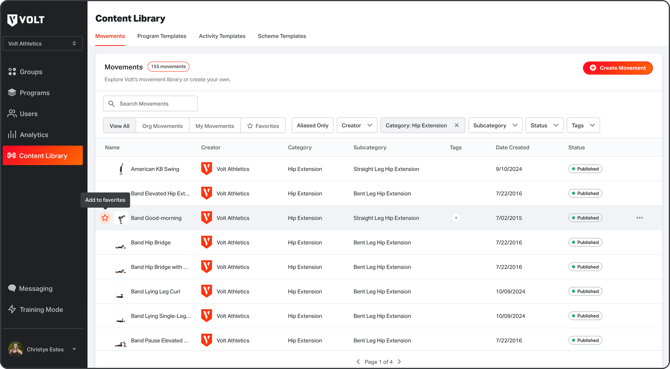Click American KB Swing thumbnail
The image size is (670, 369).
pos(121,169)
